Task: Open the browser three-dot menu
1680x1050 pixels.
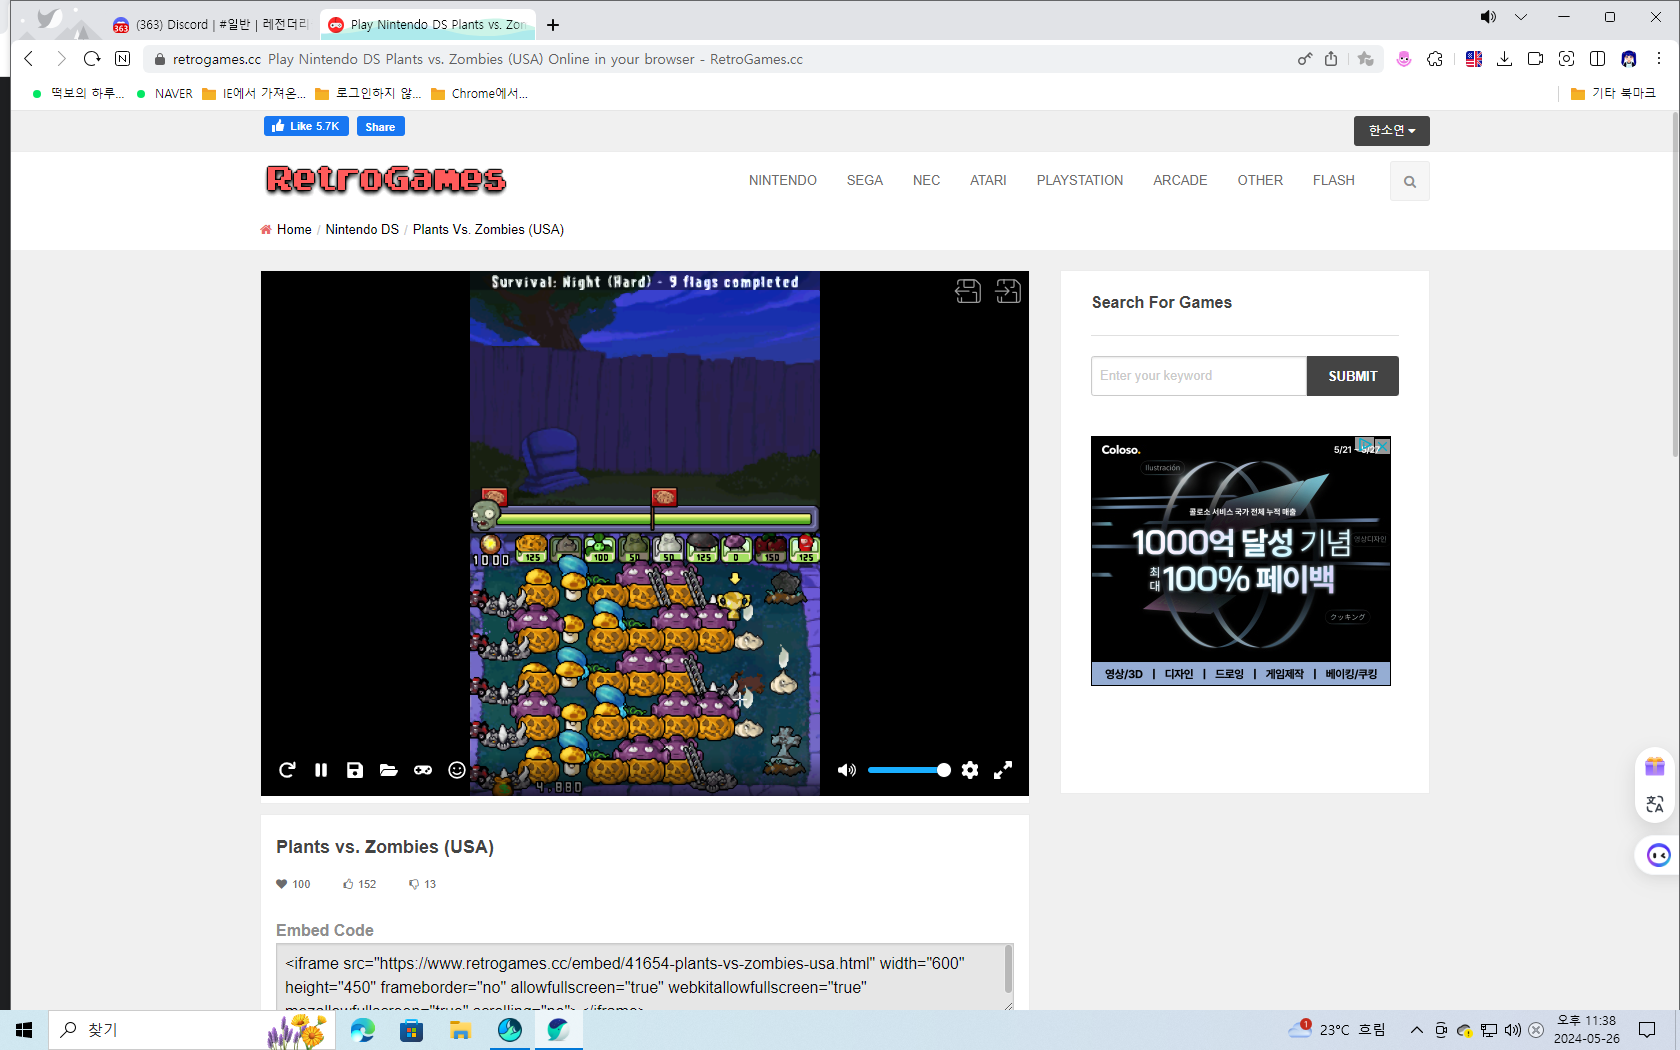Action: coord(1659,59)
